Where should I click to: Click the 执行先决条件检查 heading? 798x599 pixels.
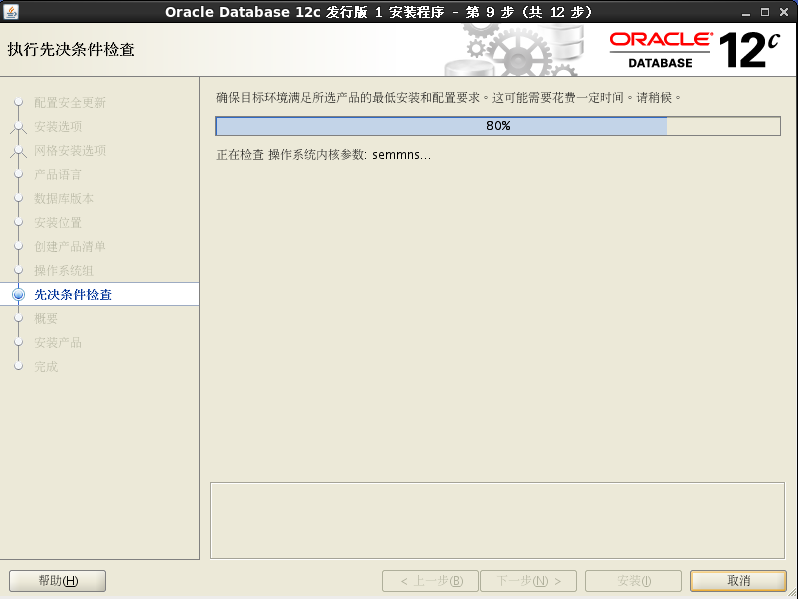(71, 49)
